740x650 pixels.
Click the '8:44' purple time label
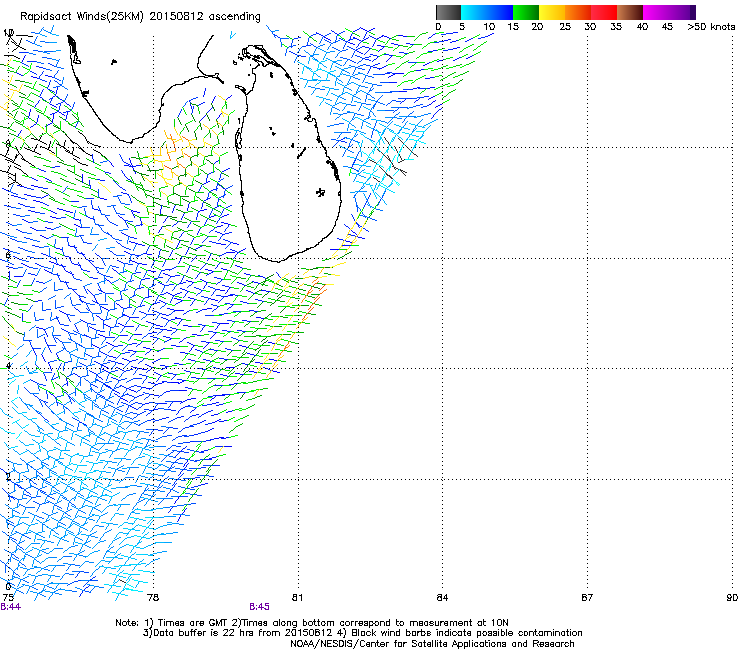(10, 607)
